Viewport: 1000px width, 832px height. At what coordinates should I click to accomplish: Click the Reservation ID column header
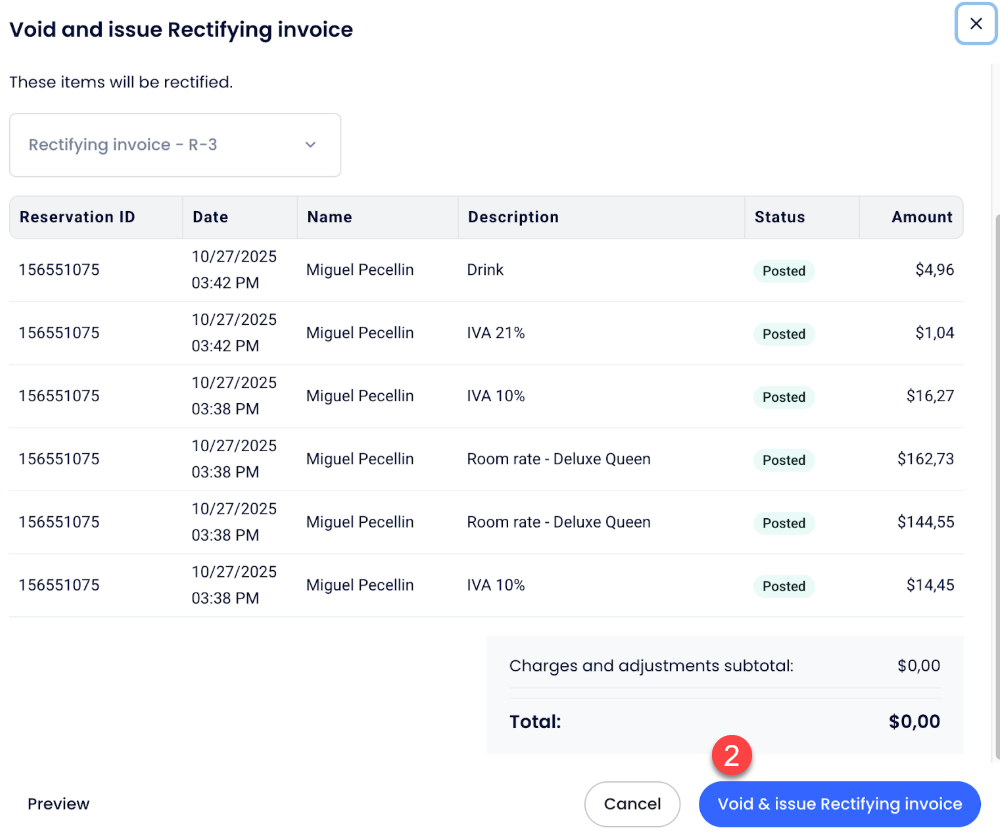[x=77, y=217]
